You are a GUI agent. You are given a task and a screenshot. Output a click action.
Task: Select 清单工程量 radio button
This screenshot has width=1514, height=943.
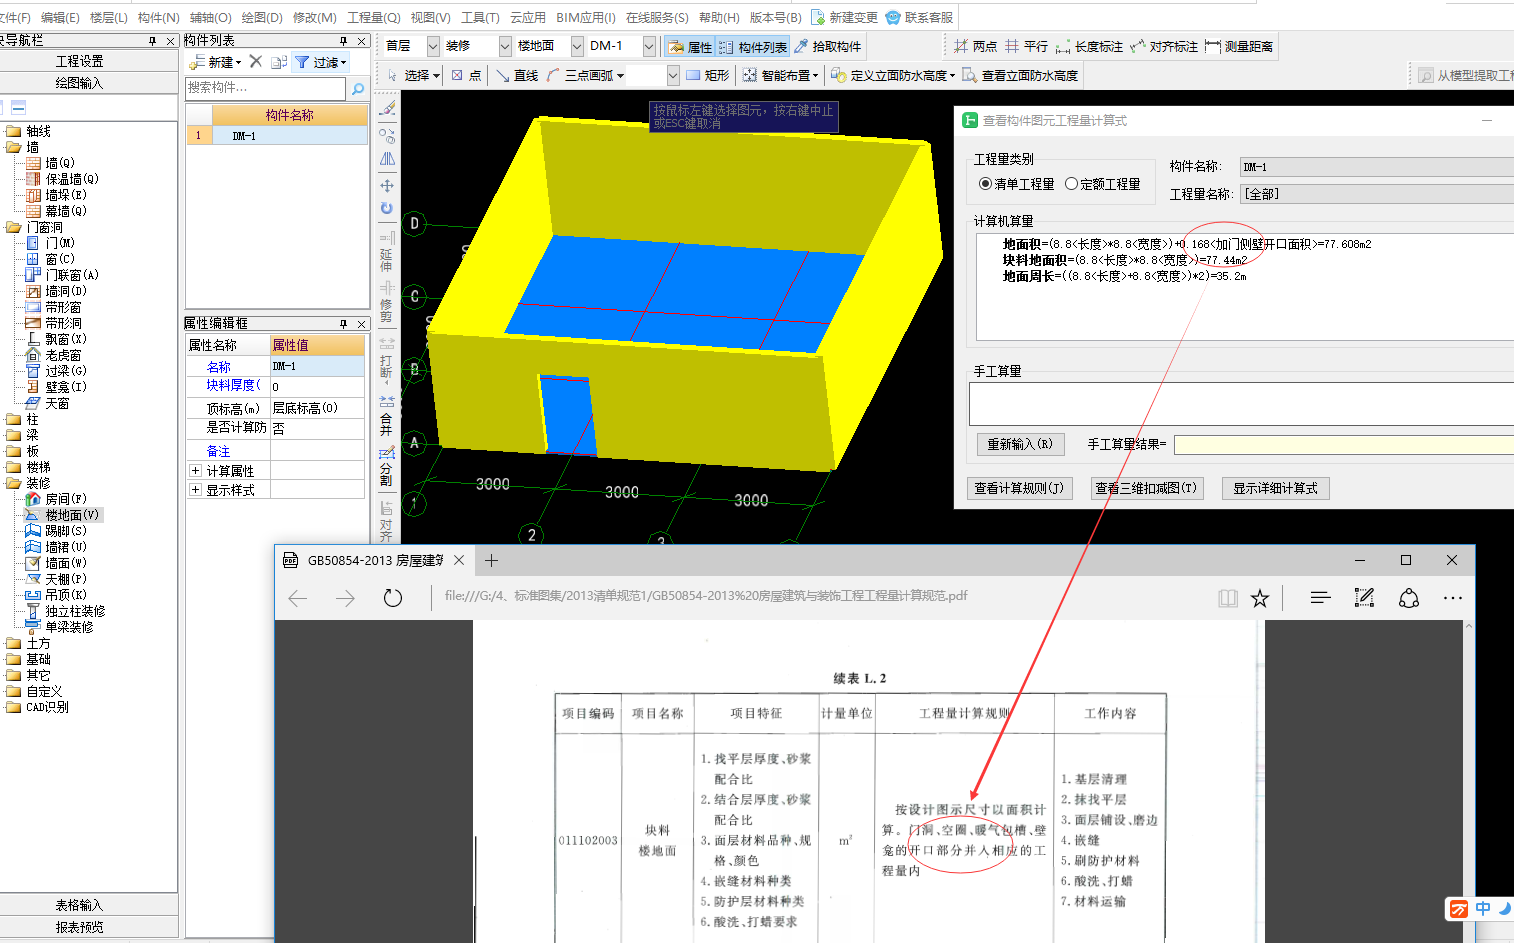pyautogui.click(x=985, y=184)
